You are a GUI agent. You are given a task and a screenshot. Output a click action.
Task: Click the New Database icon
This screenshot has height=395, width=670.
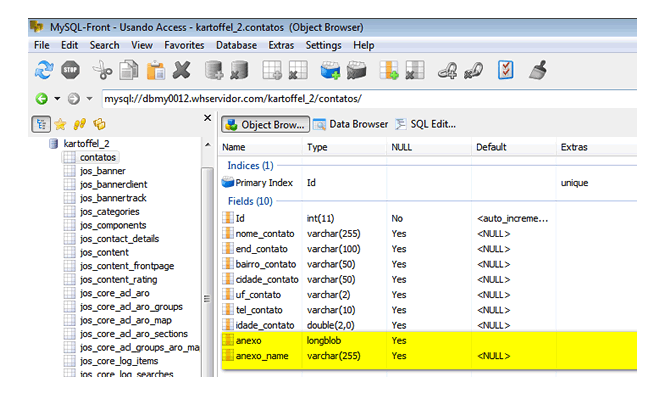214,70
